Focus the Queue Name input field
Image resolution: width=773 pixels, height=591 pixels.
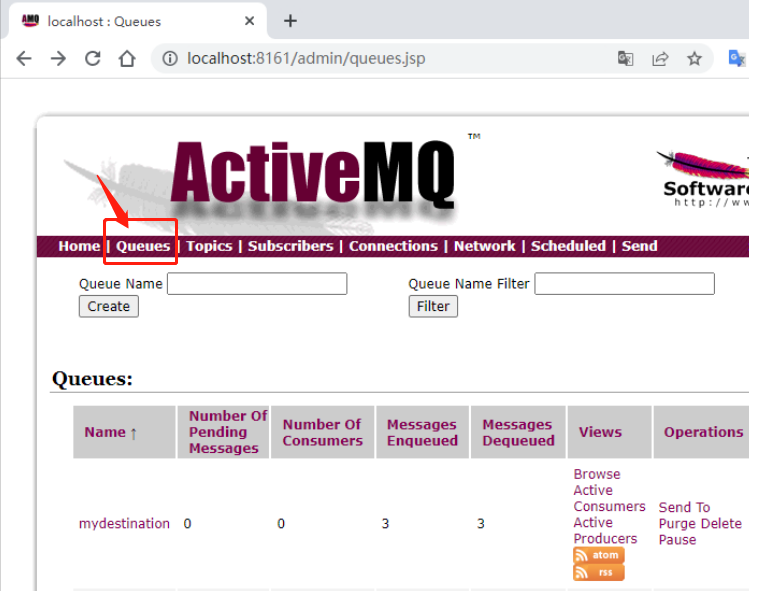point(257,284)
